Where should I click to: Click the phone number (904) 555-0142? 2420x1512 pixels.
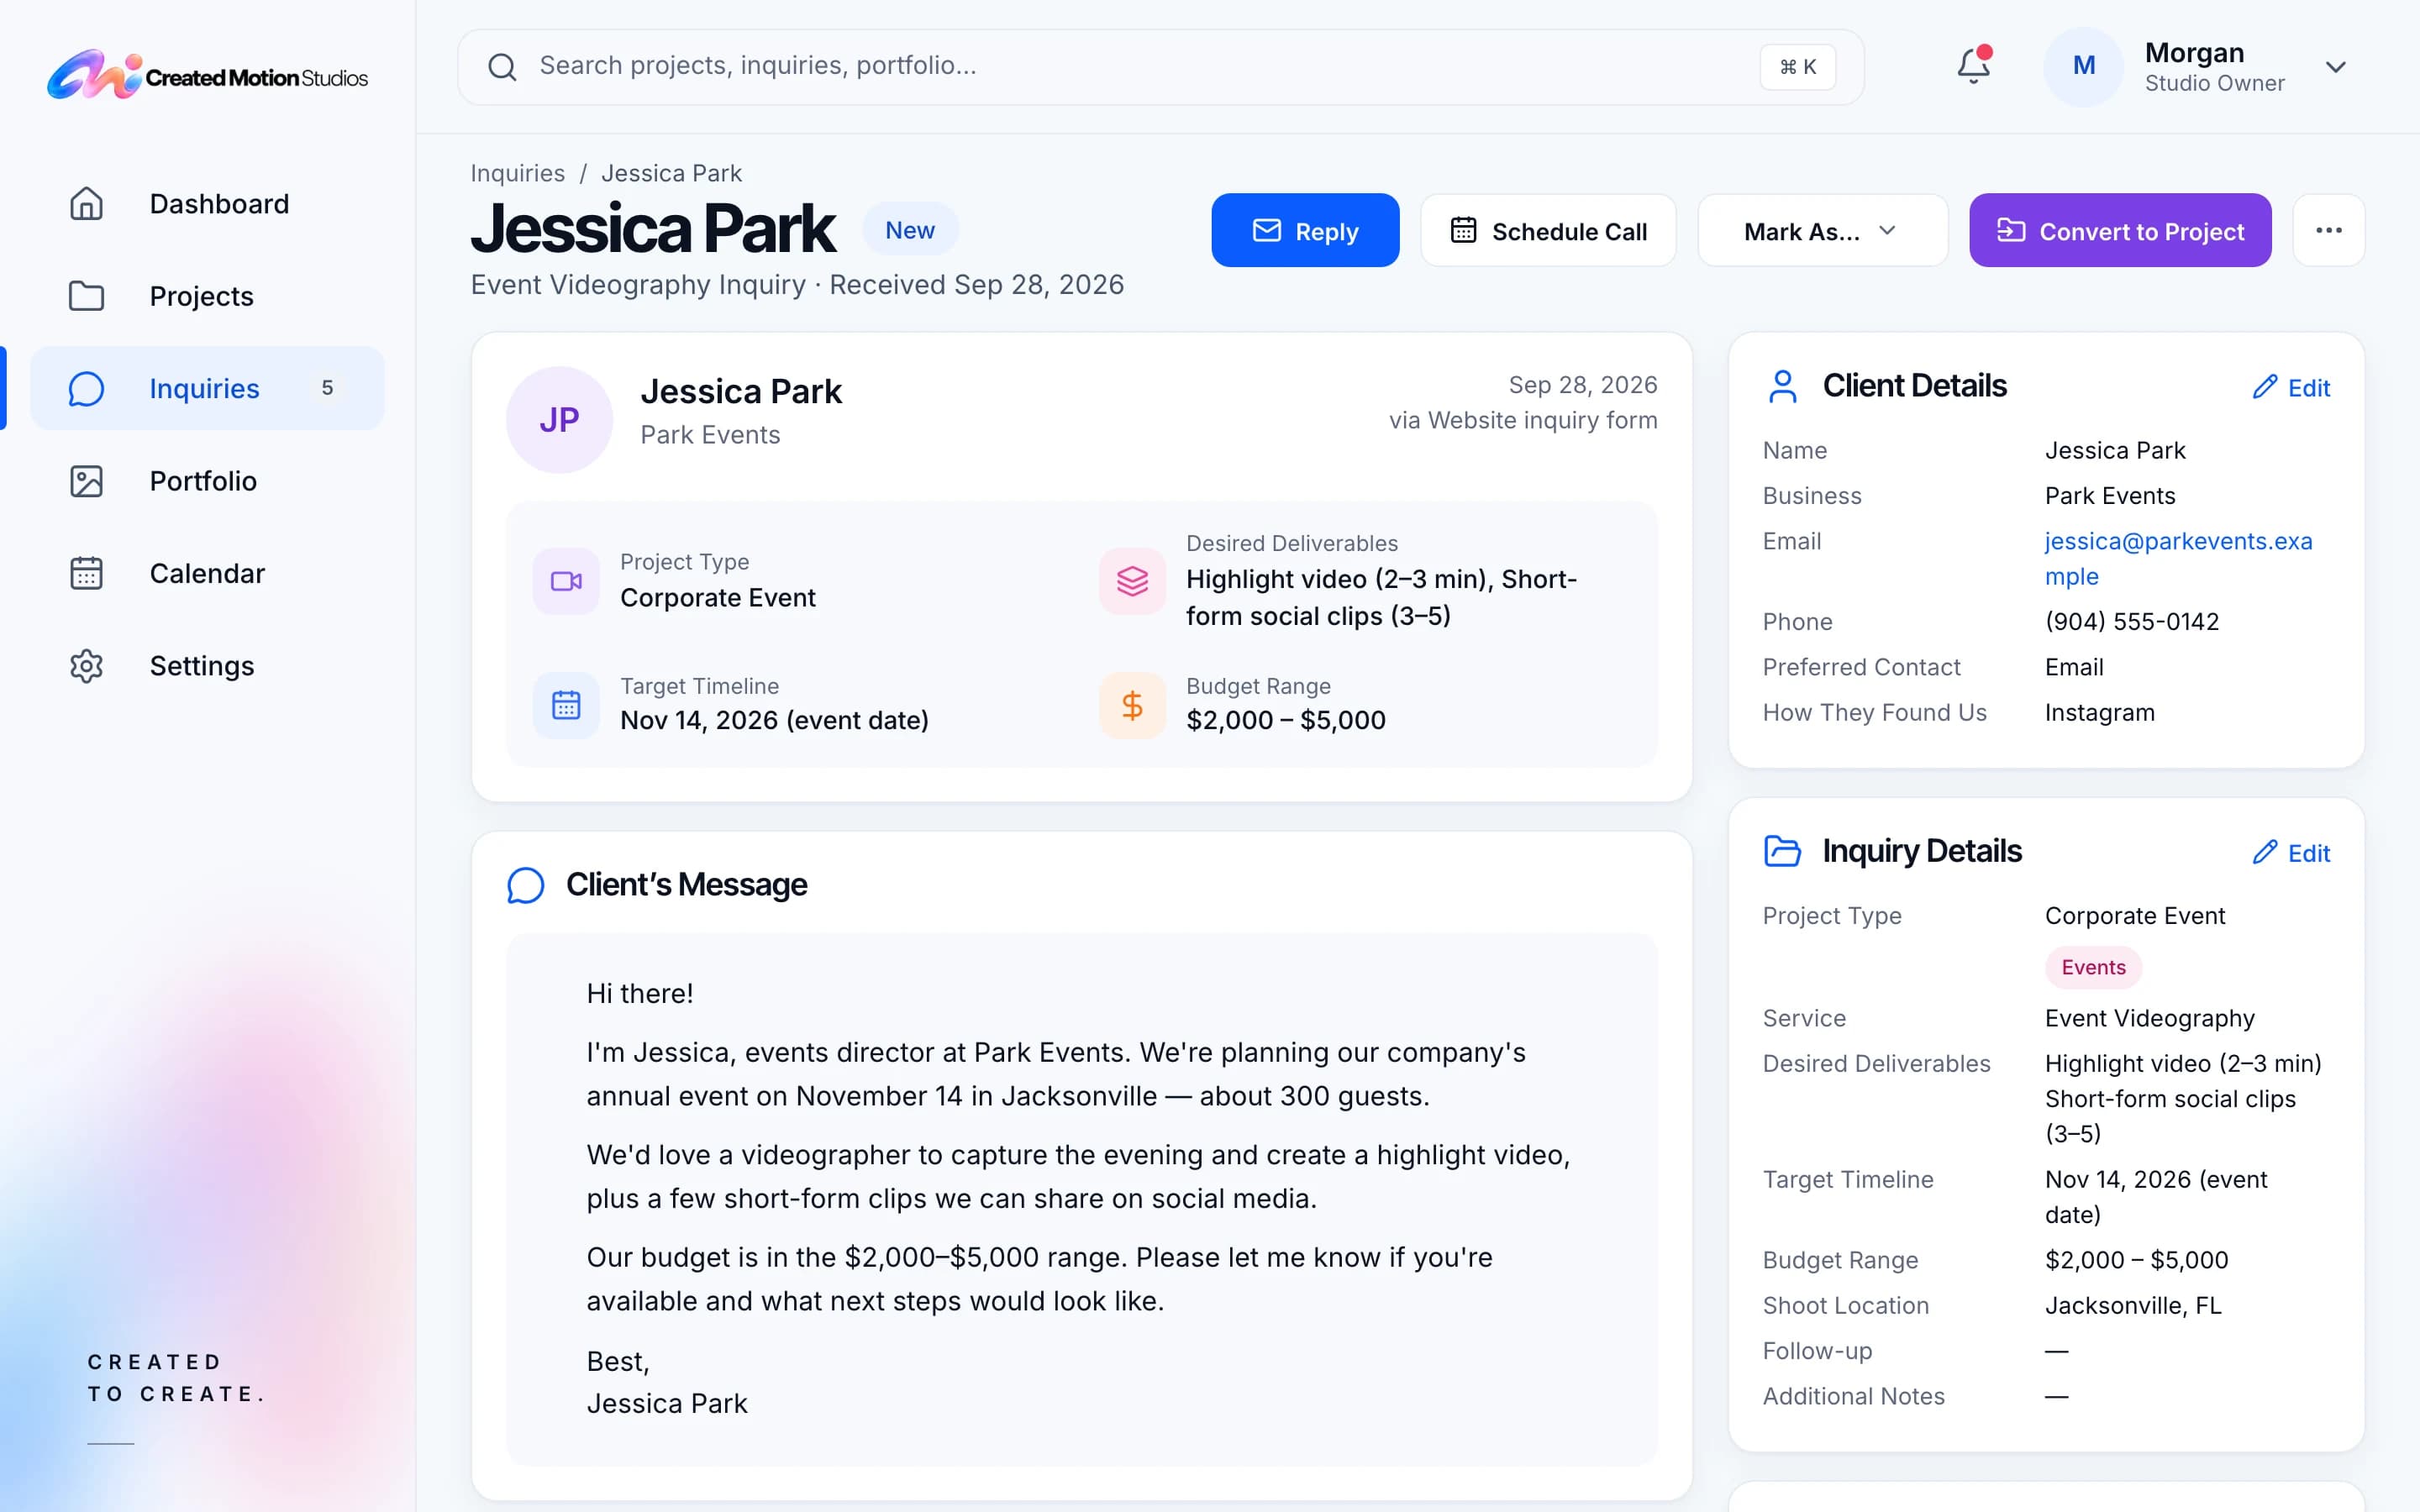pyautogui.click(x=2132, y=622)
